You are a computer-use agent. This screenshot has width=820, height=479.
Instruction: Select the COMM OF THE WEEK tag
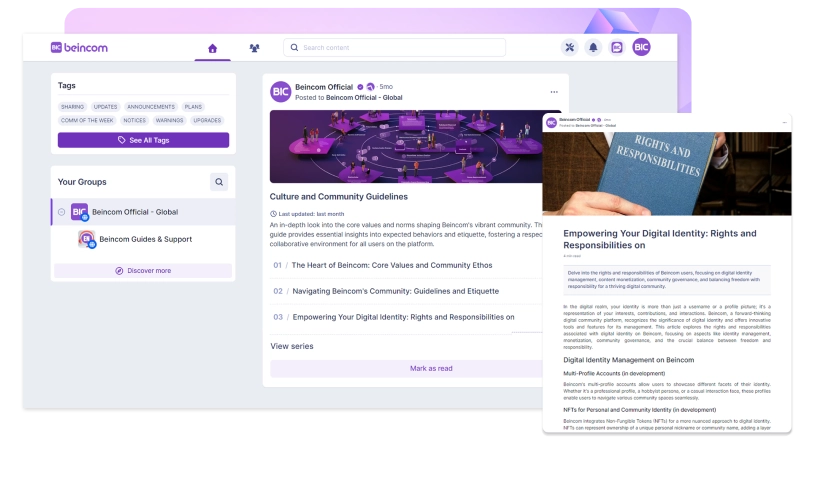(87, 120)
